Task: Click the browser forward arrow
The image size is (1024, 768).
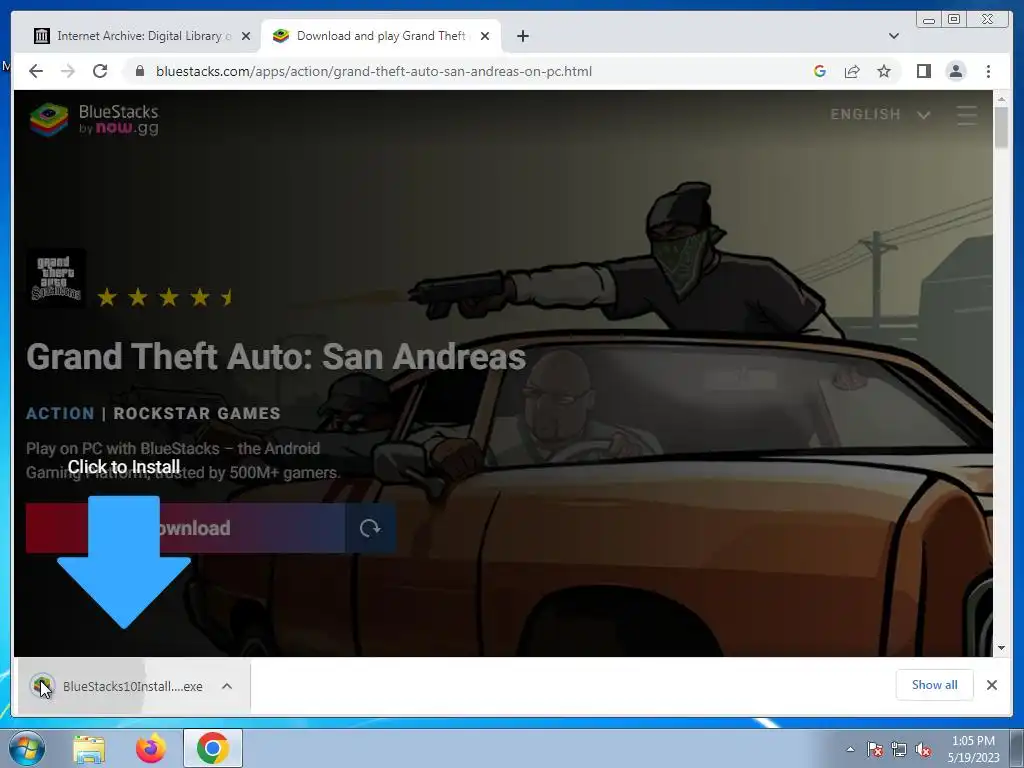Action: click(x=68, y=71)
